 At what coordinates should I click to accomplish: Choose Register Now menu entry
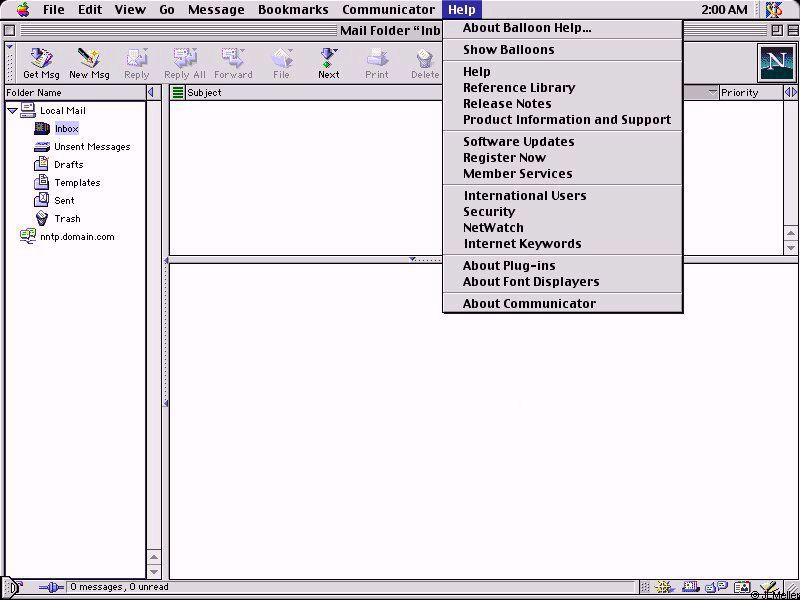point(563,158)
